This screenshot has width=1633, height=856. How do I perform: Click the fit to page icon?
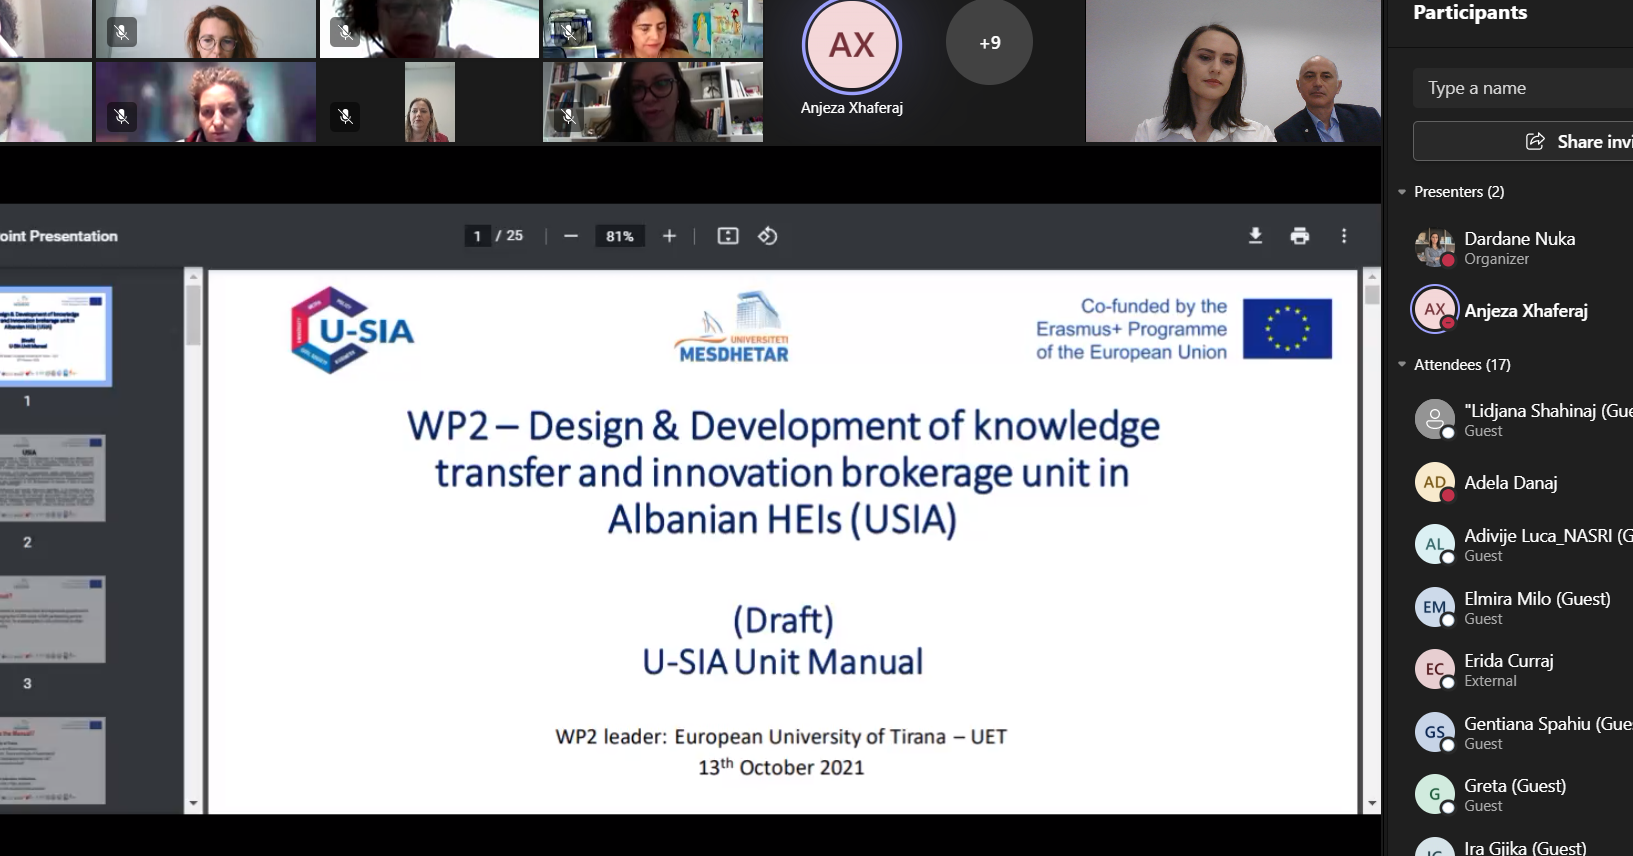(728, 236)
